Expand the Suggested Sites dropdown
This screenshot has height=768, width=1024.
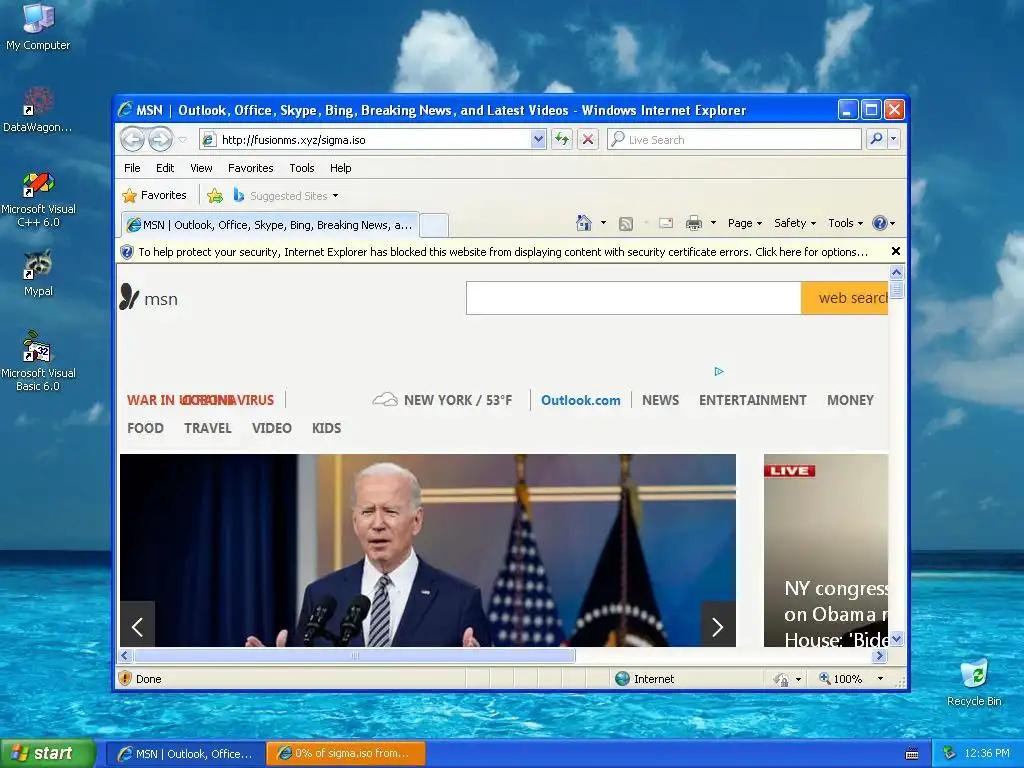(x=336, y=196)
